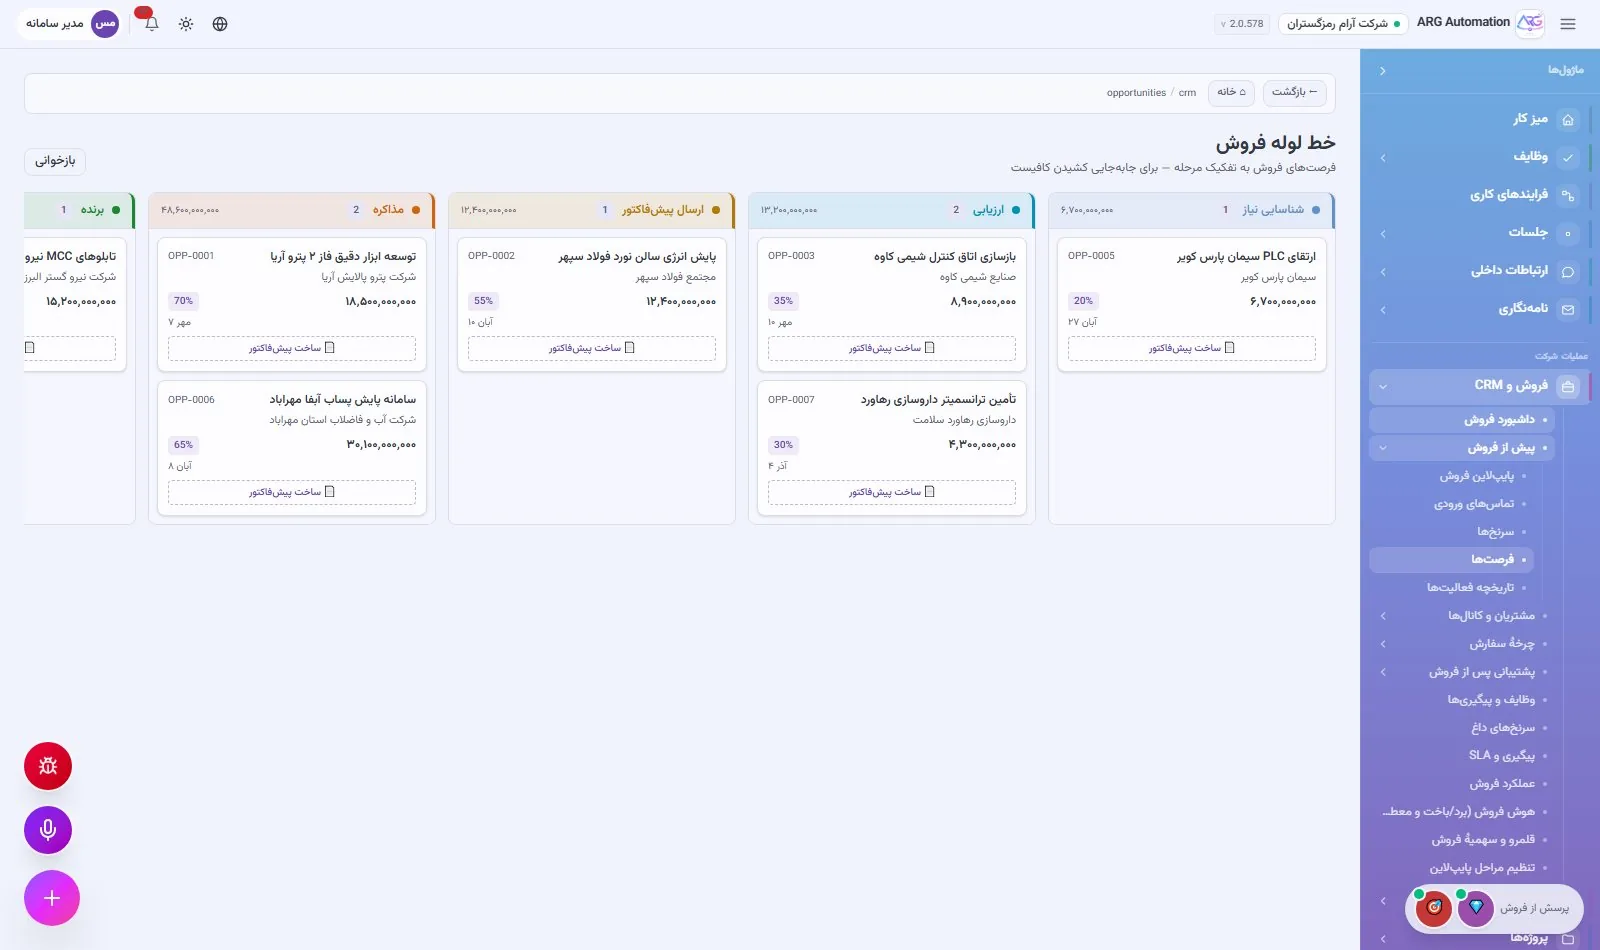
Task: Click the diamond assistant icon in پرسش از فروش
Action: coord(1475,908)
